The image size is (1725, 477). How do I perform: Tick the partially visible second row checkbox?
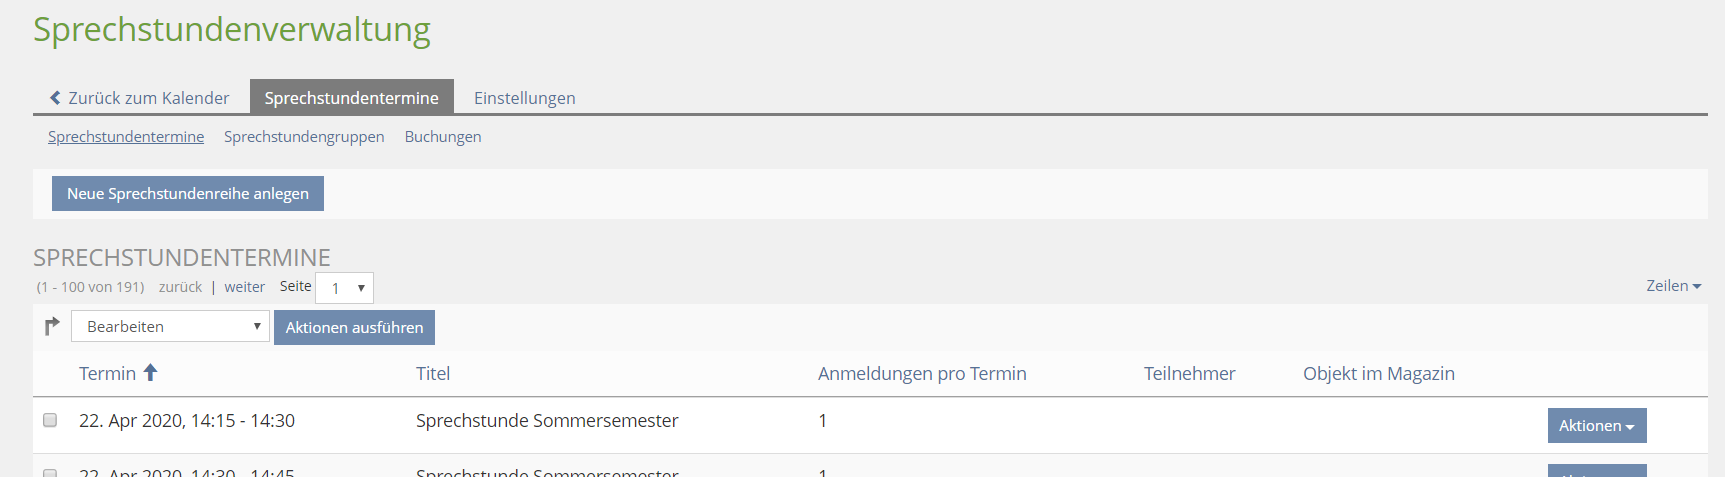pyautogui.click(x=50, y=472)
